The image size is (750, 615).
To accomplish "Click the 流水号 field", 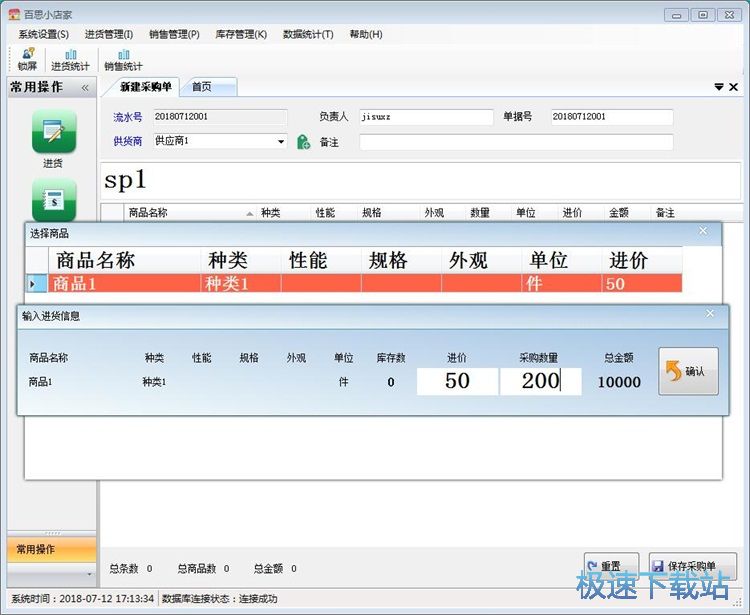I will click(221, 117).
